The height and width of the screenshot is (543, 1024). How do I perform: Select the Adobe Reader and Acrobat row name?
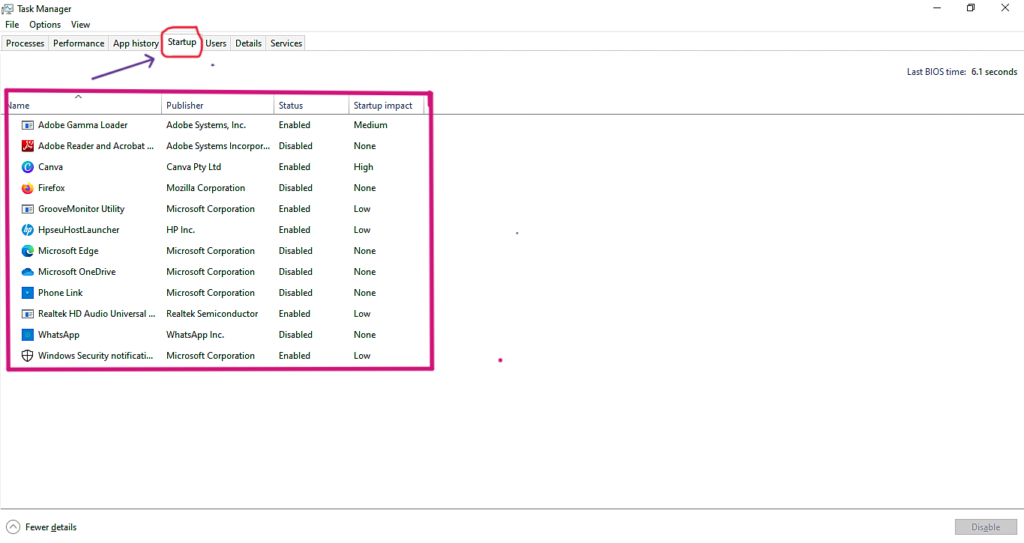[x=96, y=146]
